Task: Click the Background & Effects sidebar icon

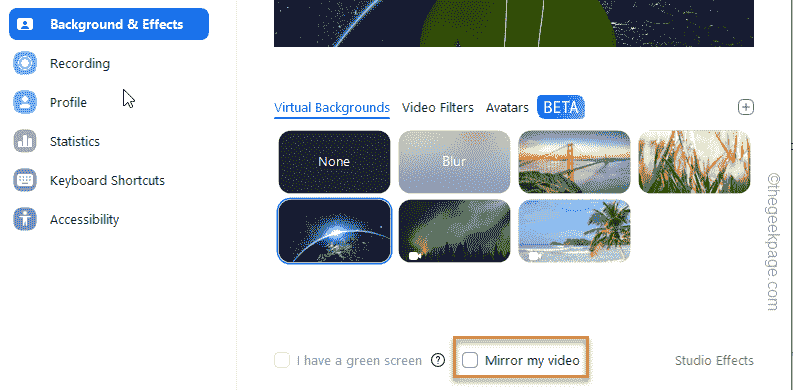Action: point(25,24)
